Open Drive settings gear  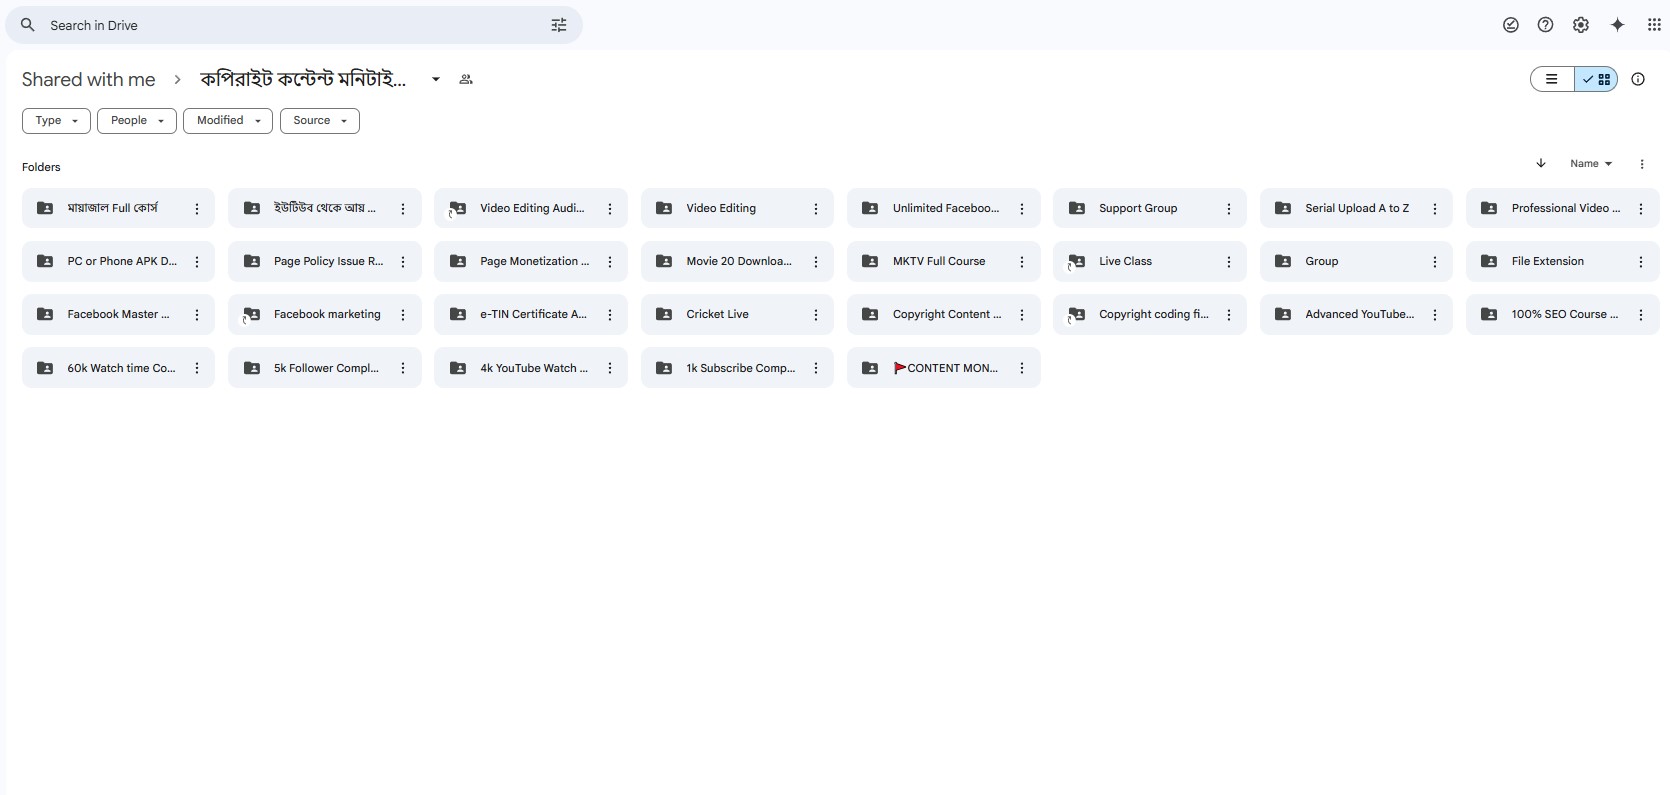[1581, 25]
